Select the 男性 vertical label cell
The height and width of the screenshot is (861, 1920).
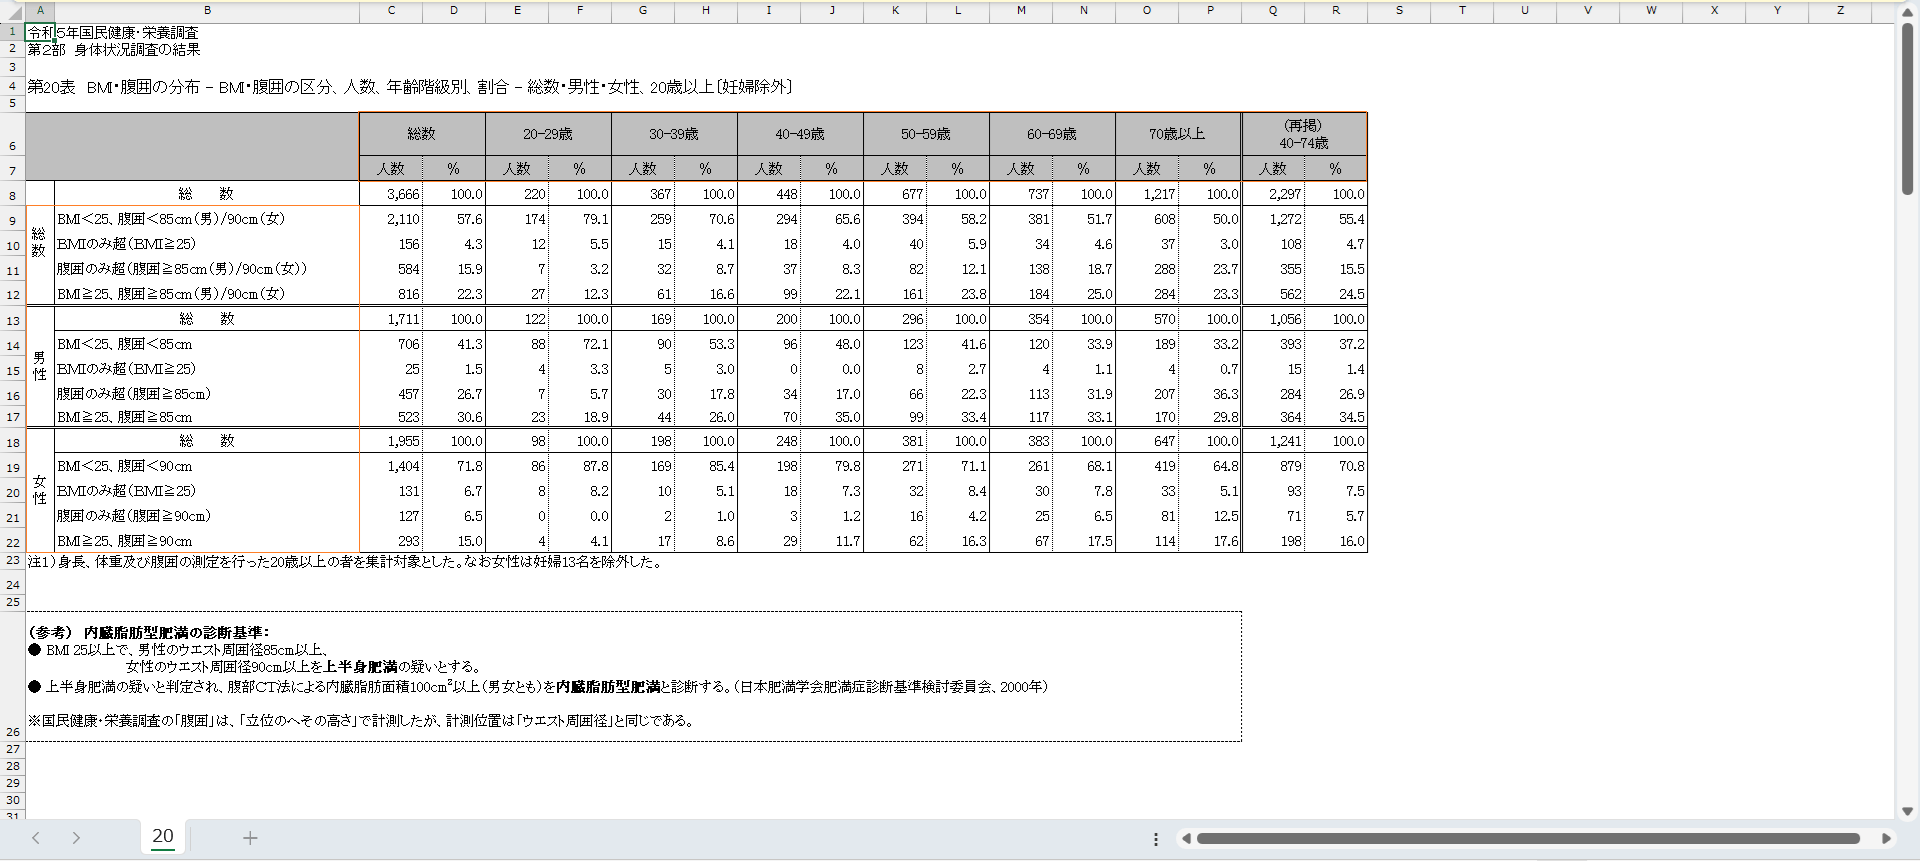click(x=39, y=367)
